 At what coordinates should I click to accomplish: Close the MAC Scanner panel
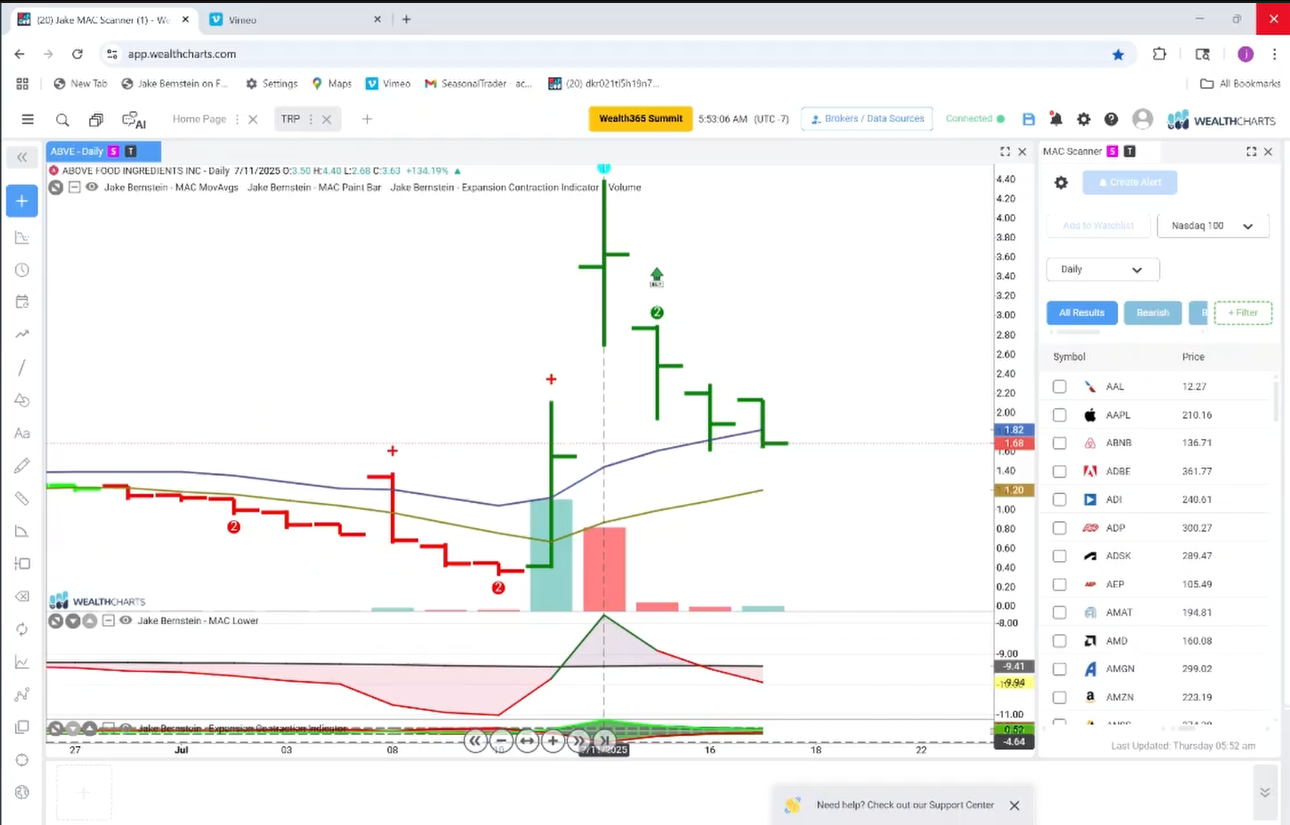(x=1268, y=152)
